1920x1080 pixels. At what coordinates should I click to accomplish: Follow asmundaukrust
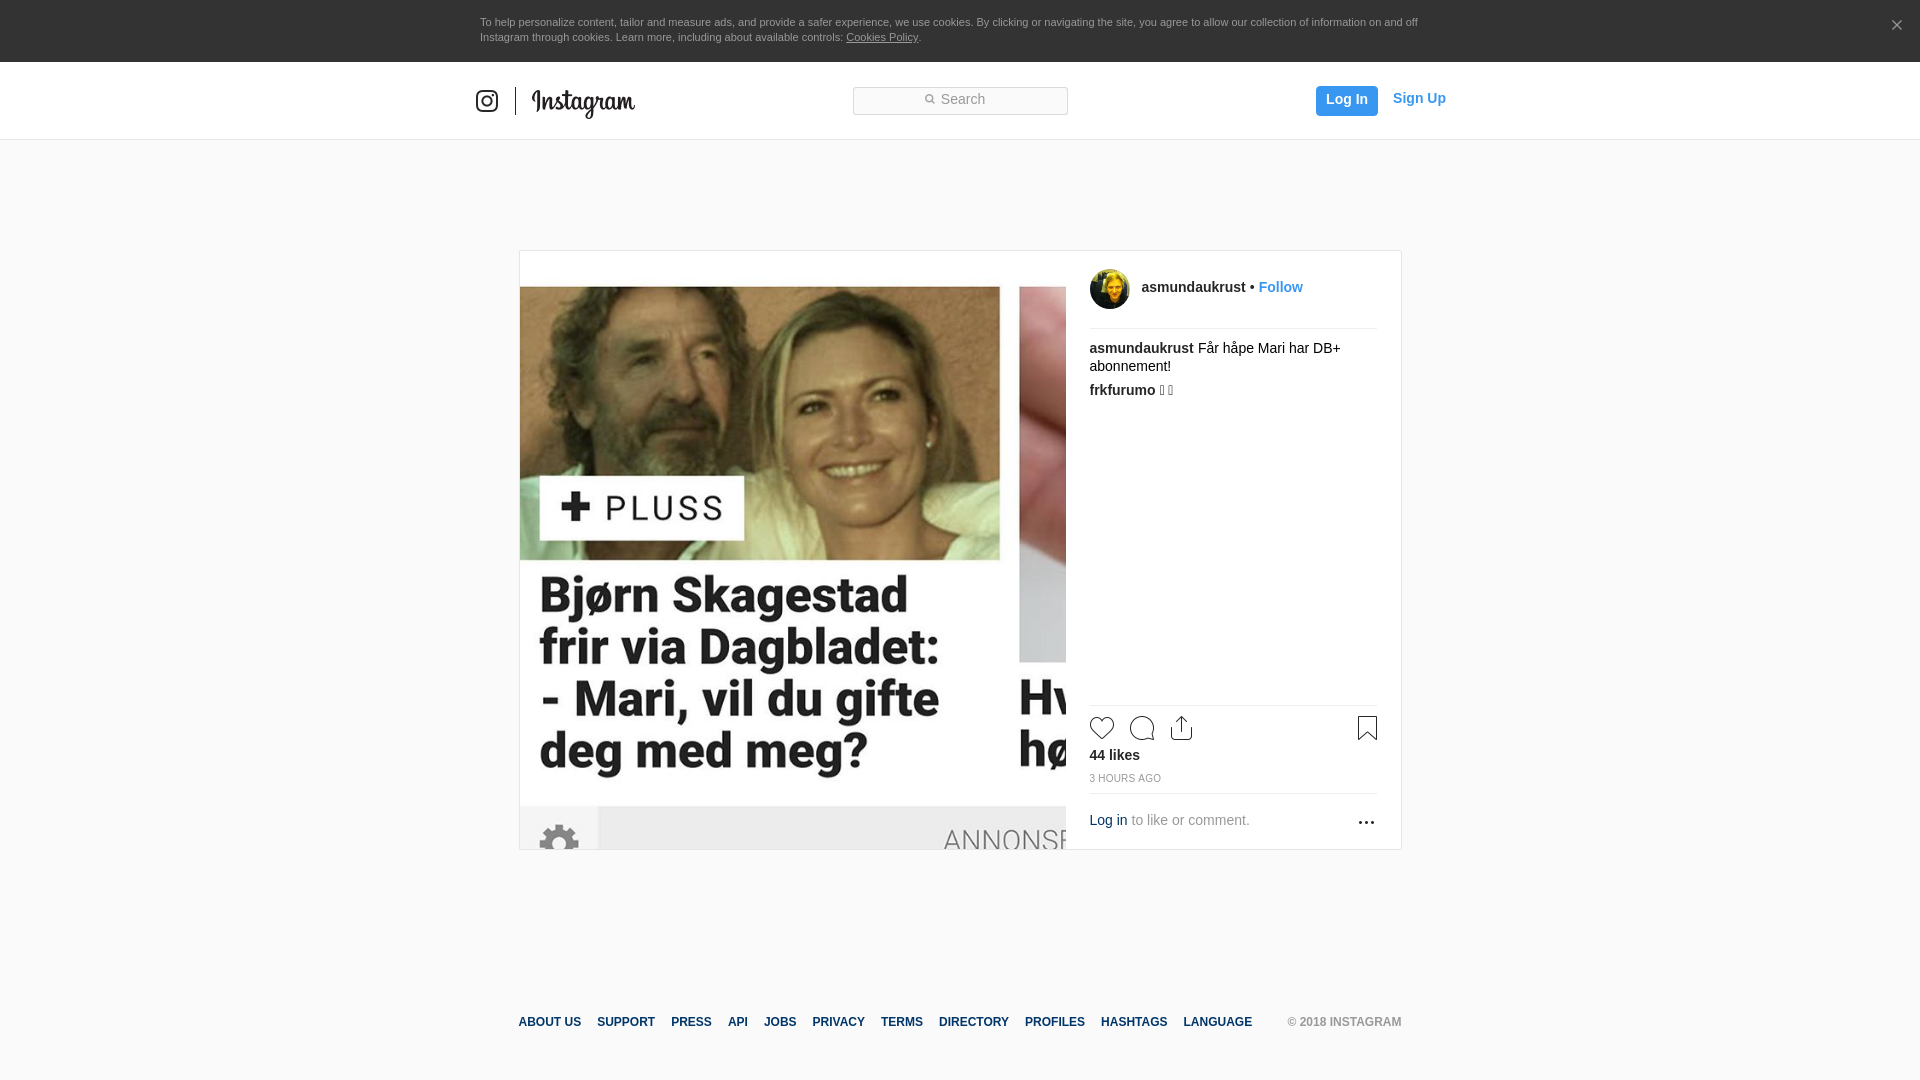coord(1280,287)
